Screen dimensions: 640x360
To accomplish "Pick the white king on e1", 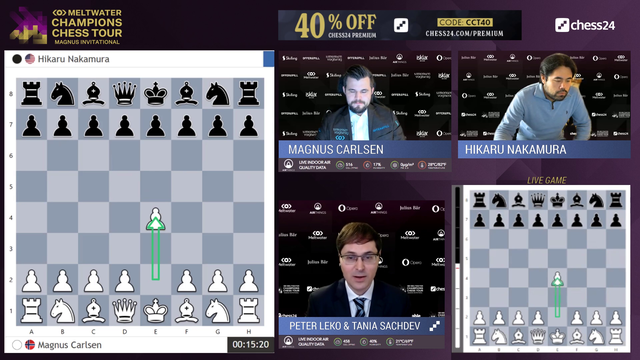I will pyautogui.click(x=156, y=311).
